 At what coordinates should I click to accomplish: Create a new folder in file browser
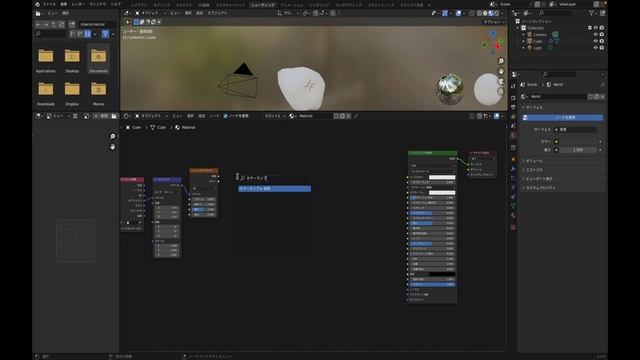(x=72, y=24)
